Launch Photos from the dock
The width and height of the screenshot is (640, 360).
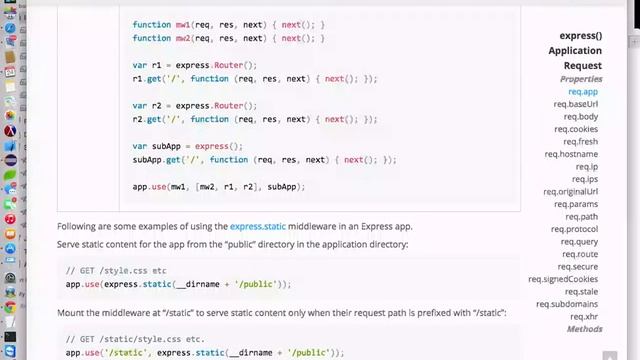(10, 116)
